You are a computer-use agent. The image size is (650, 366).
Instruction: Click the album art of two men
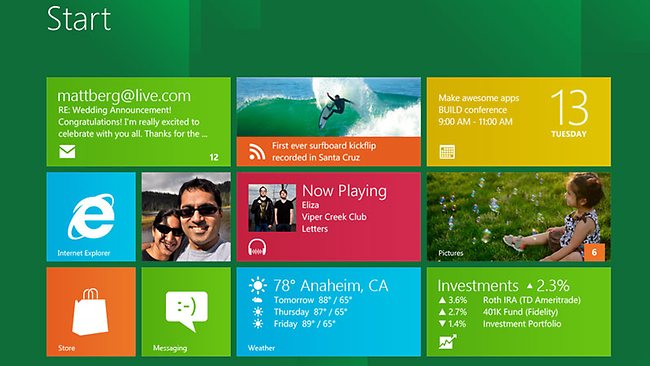click(x=272, y=208)
